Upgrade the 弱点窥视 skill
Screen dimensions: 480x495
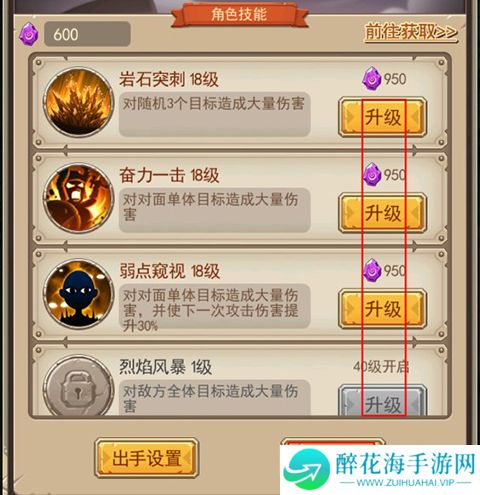point(383,309)
